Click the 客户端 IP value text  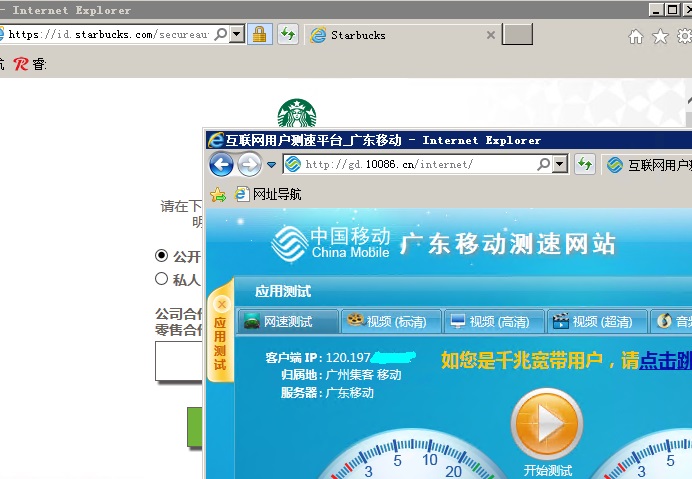coord(349,357)
